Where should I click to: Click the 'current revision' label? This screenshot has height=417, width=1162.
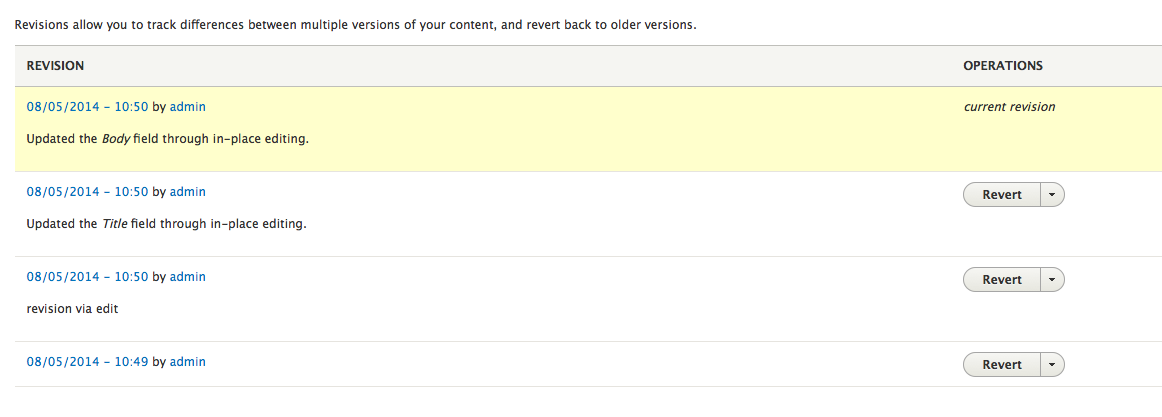coord(1009,107)
